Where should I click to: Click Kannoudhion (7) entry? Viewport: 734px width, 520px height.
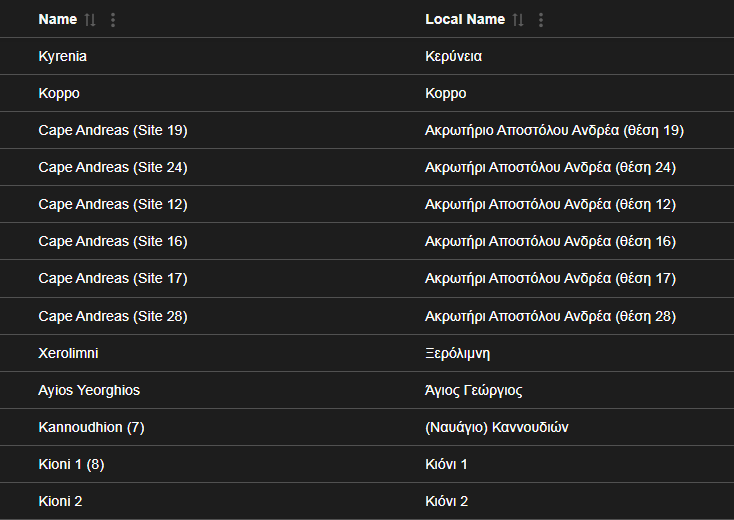[91, 427]
